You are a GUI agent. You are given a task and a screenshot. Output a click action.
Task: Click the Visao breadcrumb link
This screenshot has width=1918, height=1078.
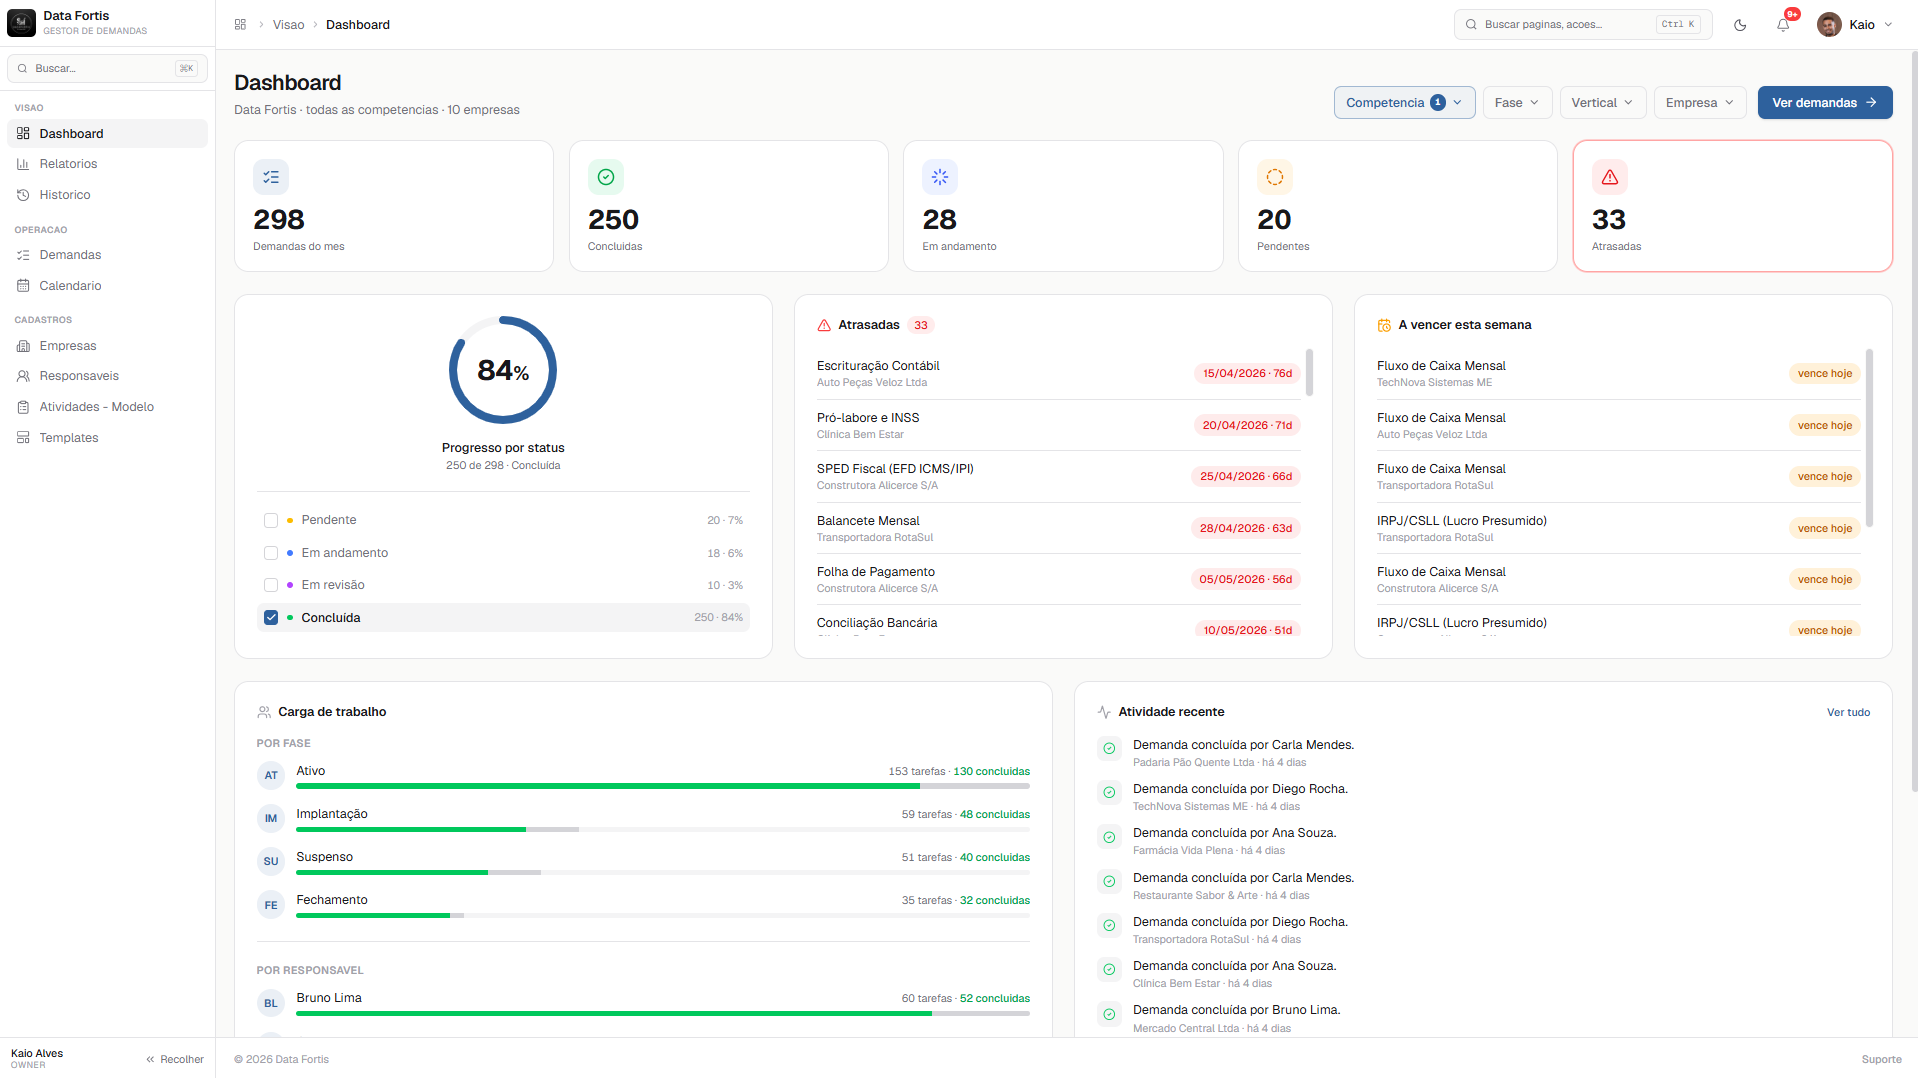pos(288,25)
